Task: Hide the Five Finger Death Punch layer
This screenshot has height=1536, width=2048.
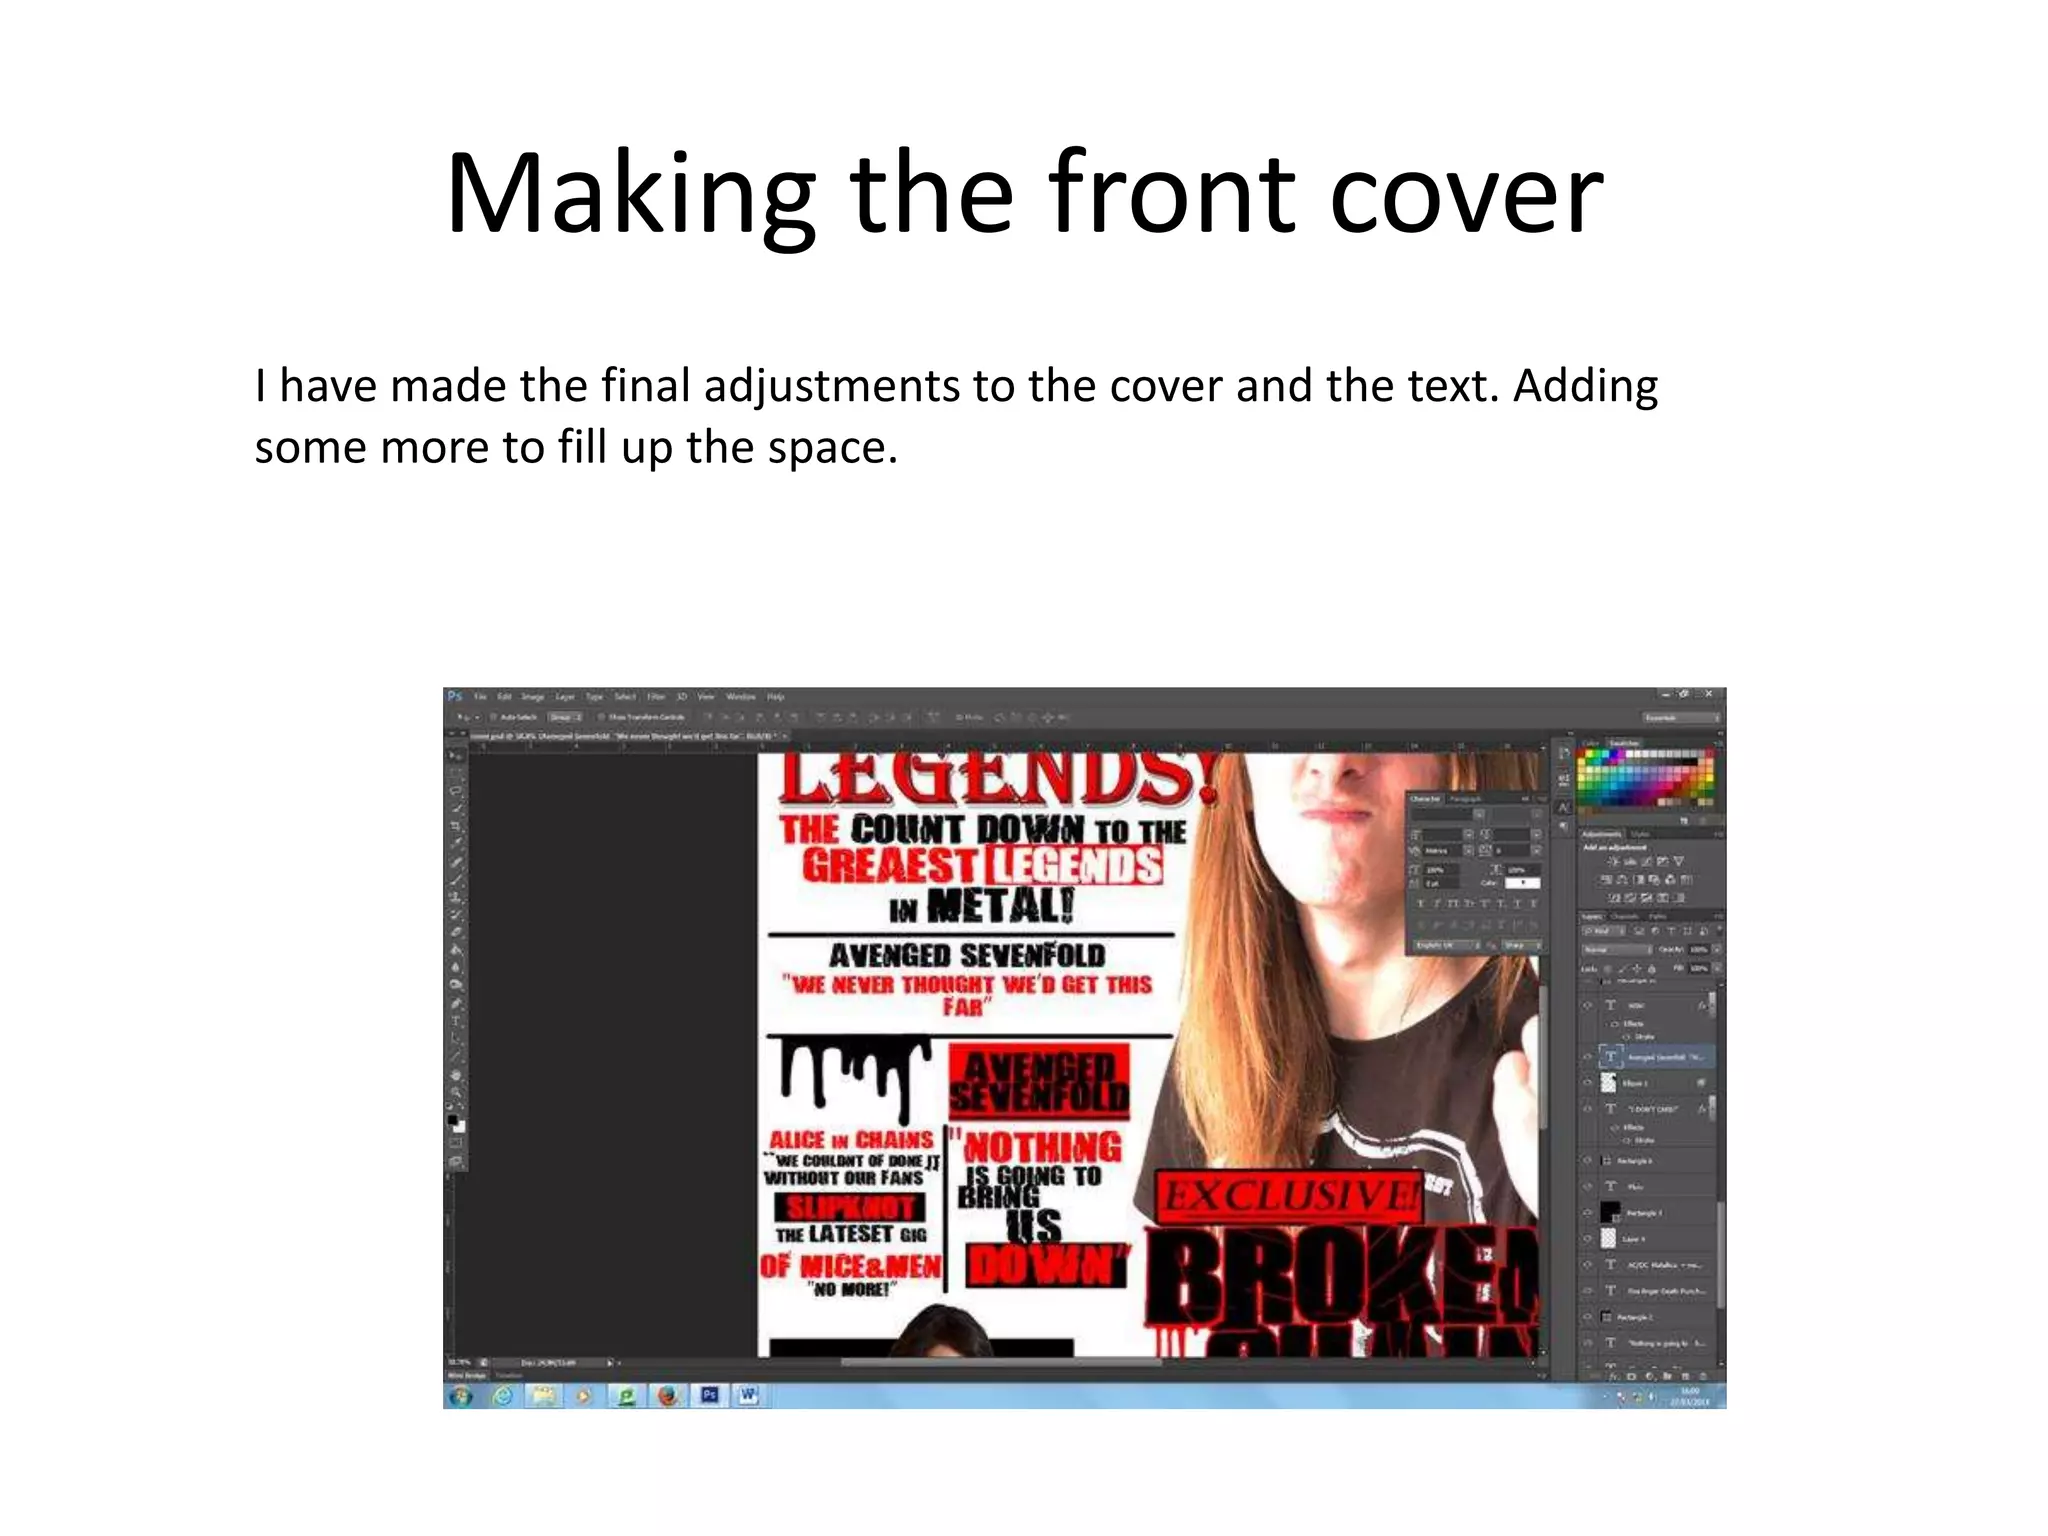Action: click(x=1587, y=1291)
